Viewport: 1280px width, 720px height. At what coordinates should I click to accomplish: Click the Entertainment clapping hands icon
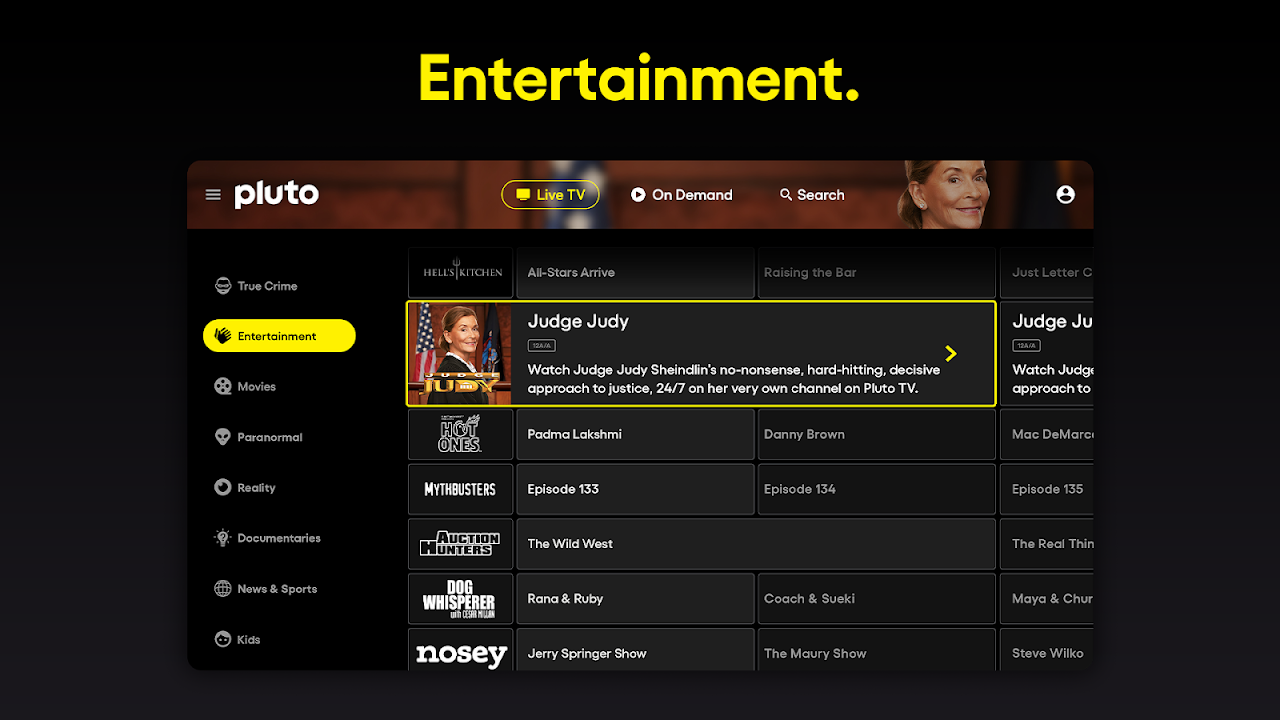point(223,336)
